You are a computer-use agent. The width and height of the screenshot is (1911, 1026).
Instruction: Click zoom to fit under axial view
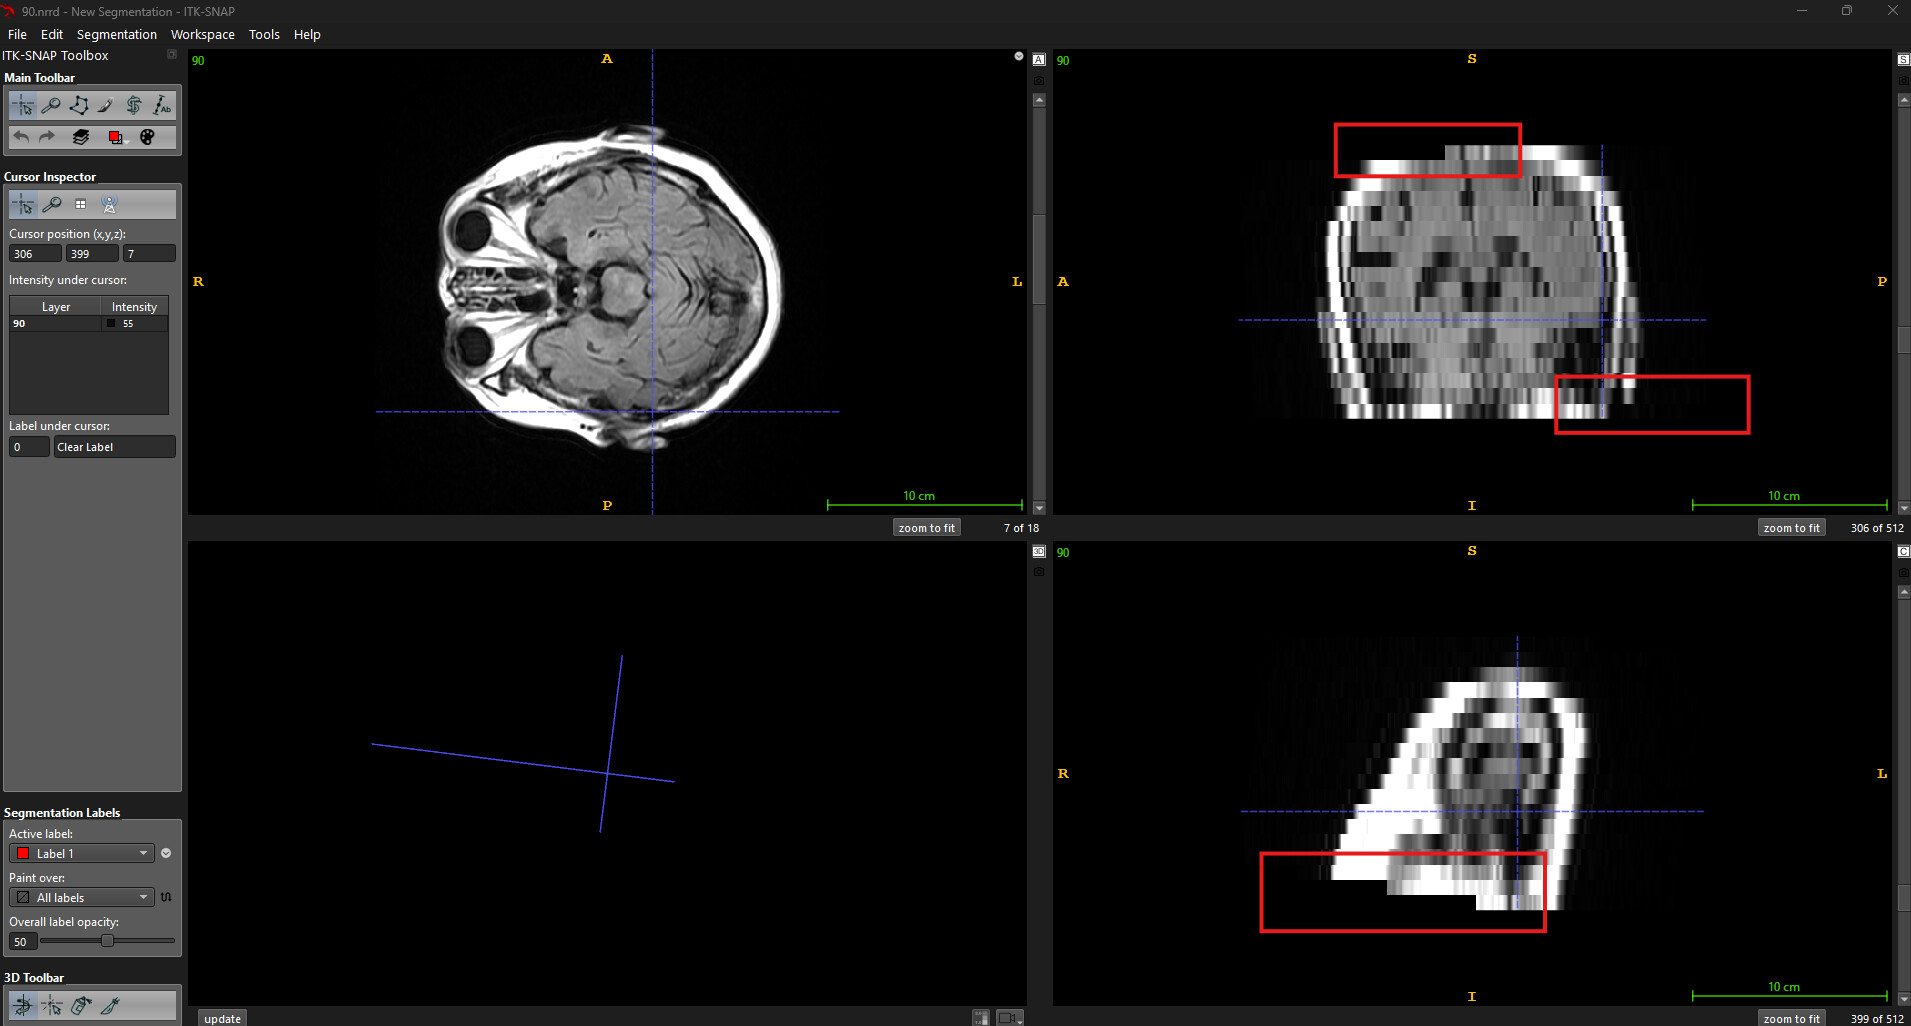tap(926, 528)
